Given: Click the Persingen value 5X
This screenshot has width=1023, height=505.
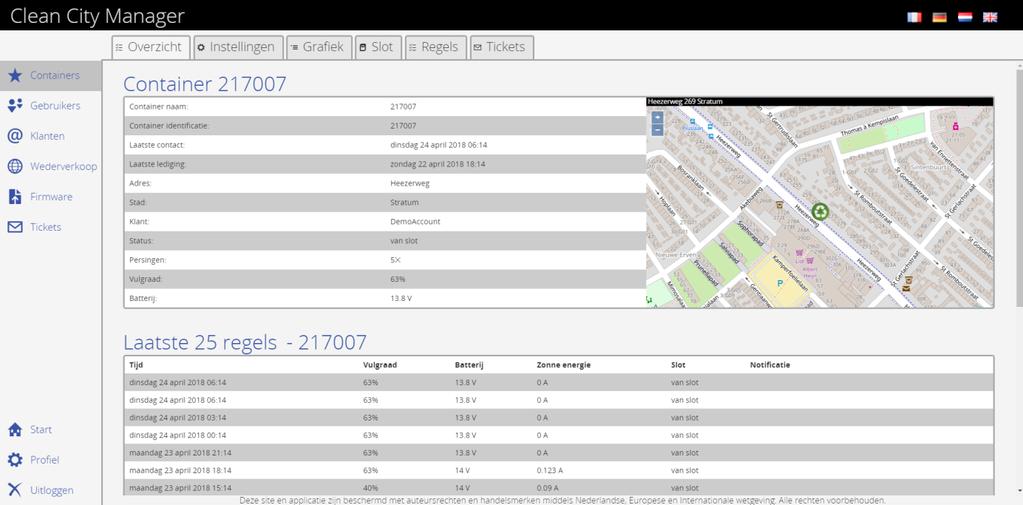Looking at the screenshot, I should pos(395,260).
